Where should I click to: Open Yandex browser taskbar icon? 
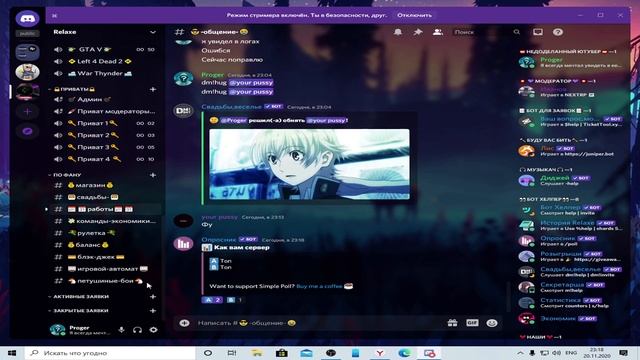(x=380, y=353)
